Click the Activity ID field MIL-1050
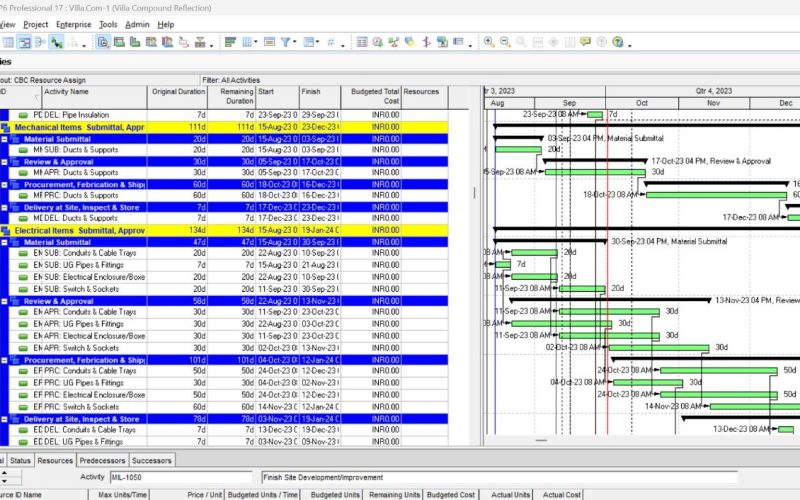 click(181, 478)
